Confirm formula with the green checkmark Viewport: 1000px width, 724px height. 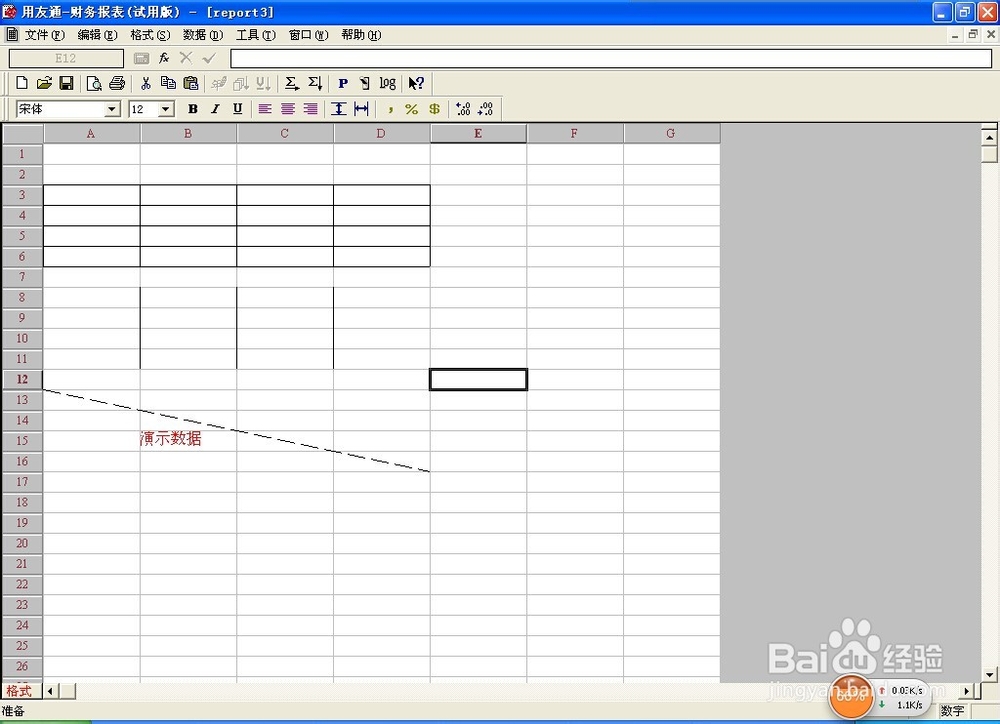tap(208, 58)
